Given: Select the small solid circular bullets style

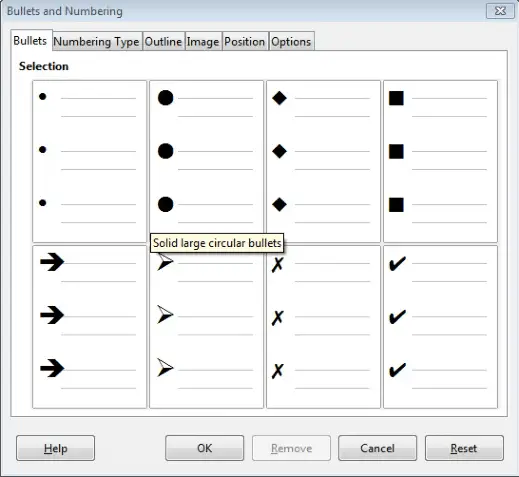Looking at the screenshot, I should (89, 161).
